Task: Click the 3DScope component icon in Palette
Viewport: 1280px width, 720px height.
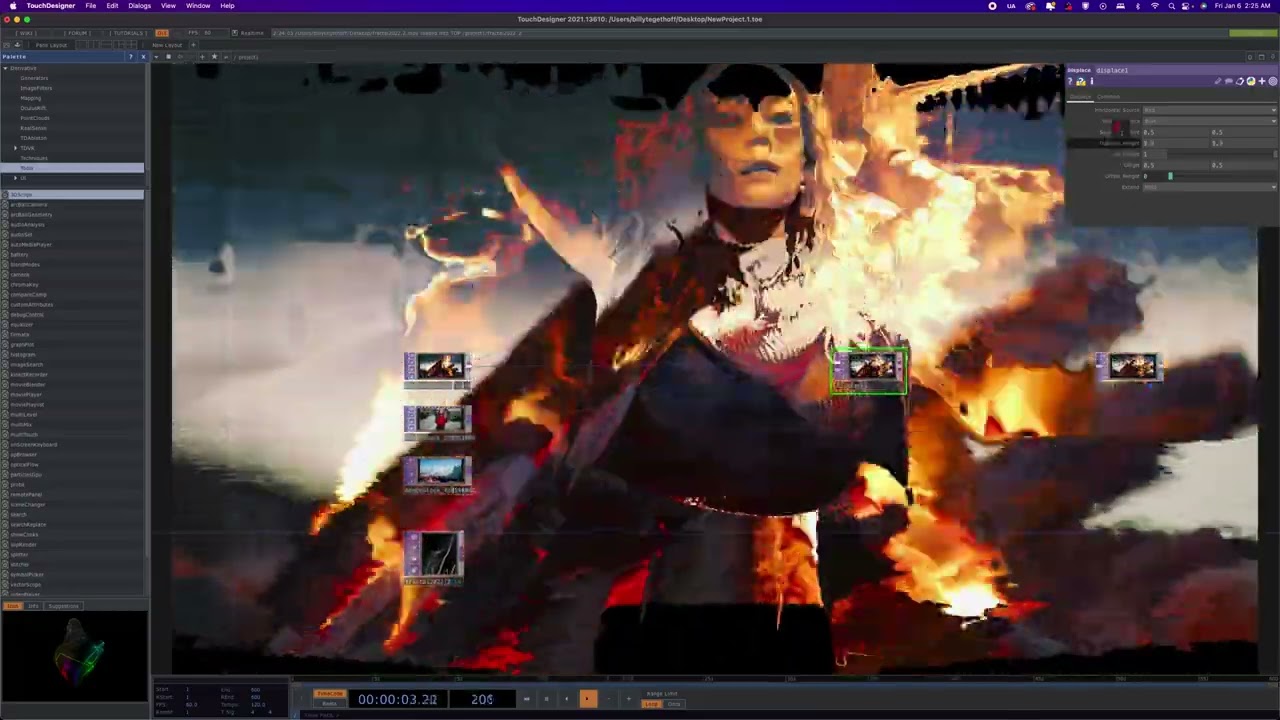Action: pyautogui.click(x=5, y=194)
